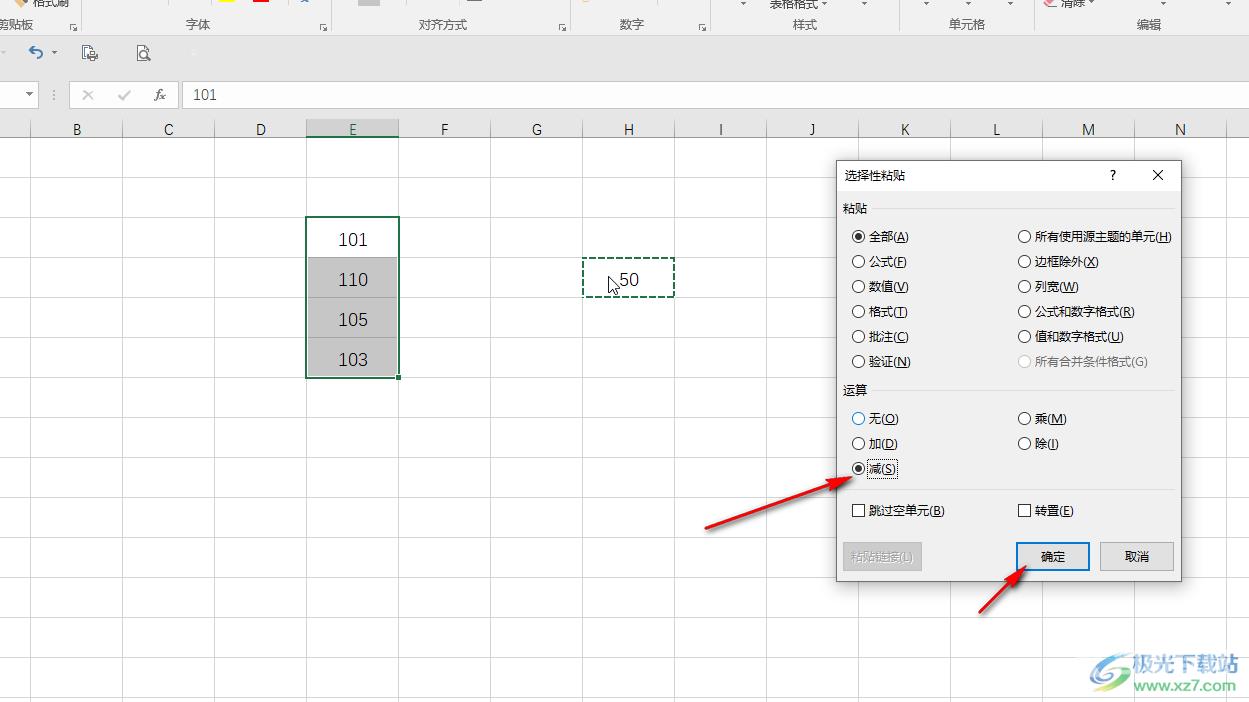This screenshot has height=702, width=1249.
Task: Select the 公式(F) paste option
Action: point(879,262)
